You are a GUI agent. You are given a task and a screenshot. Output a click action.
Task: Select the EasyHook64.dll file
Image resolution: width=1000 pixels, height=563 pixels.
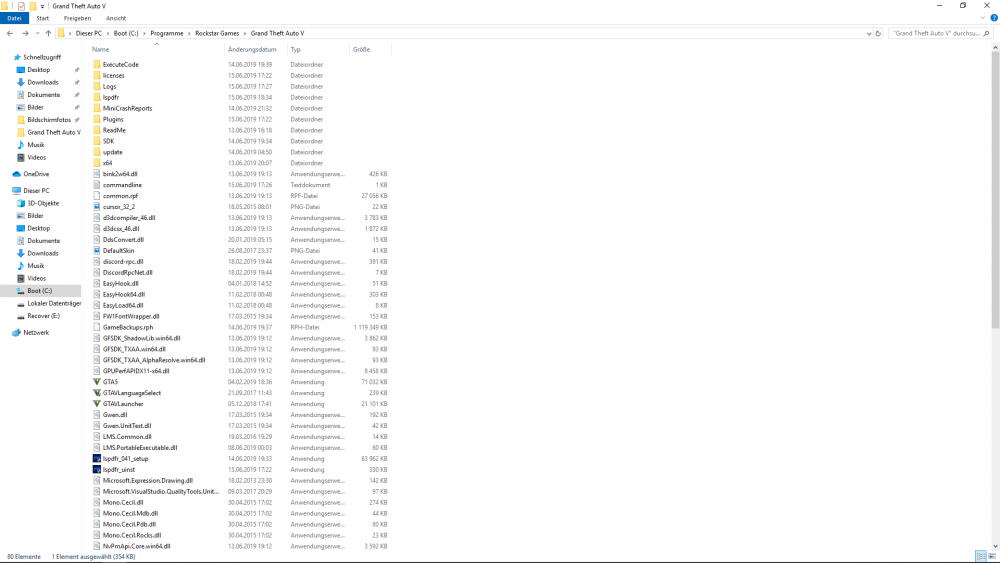pos(124,295)
